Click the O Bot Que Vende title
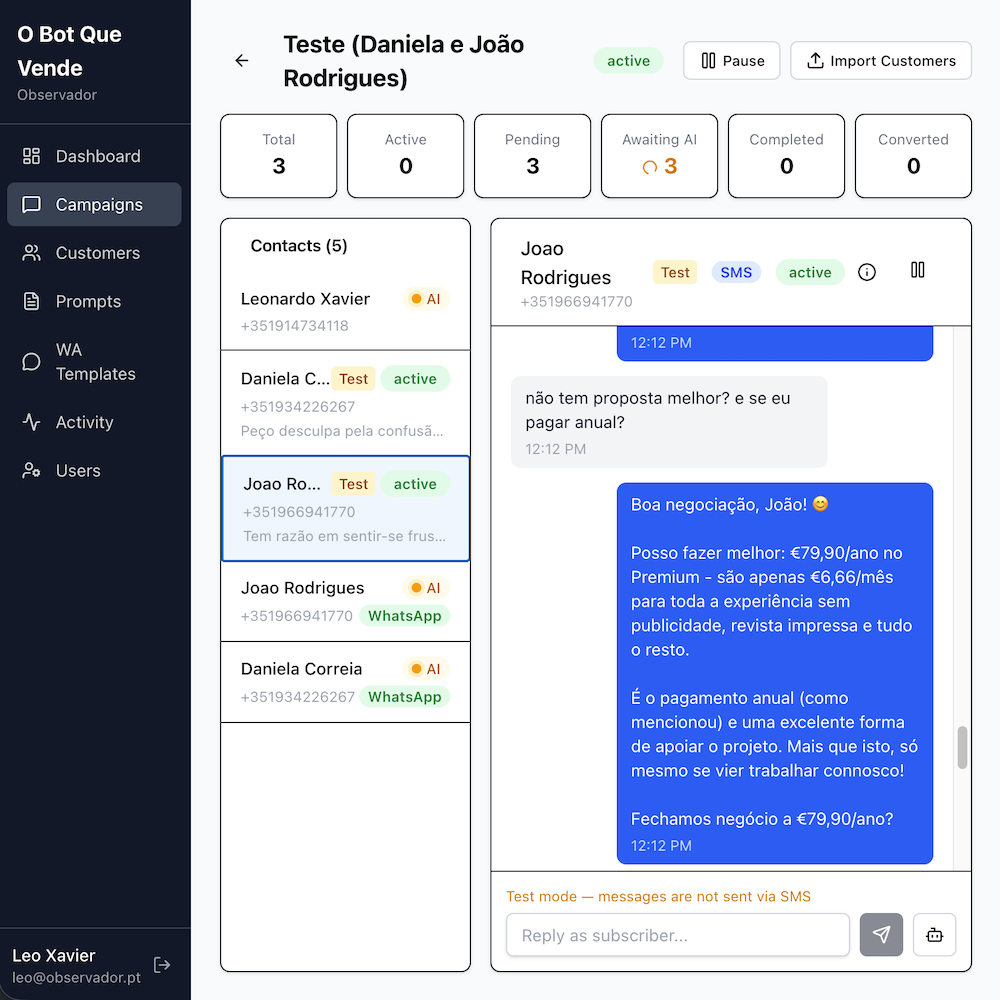Viewport: 1000px width, 1000px height. pyautogui.click(x=70, y=51)
